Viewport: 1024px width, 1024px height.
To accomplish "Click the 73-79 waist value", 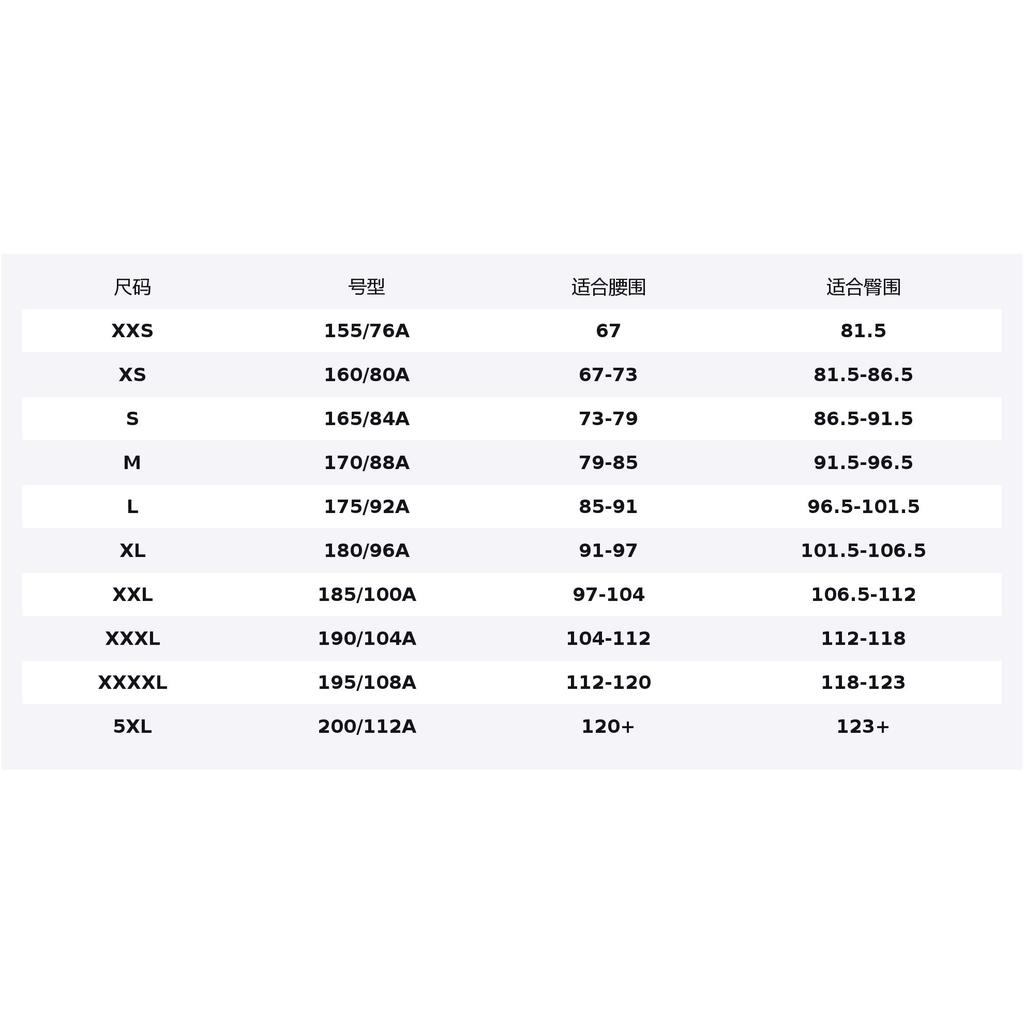I will 608,419.
